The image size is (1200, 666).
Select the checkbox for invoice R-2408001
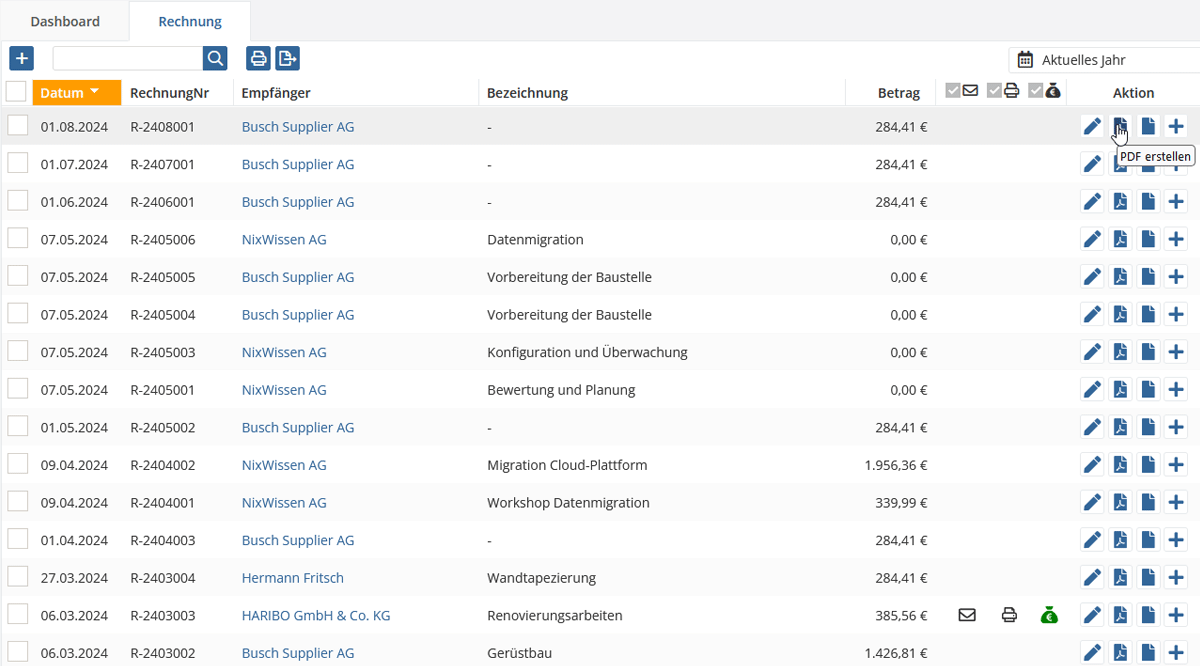(18, 126)
